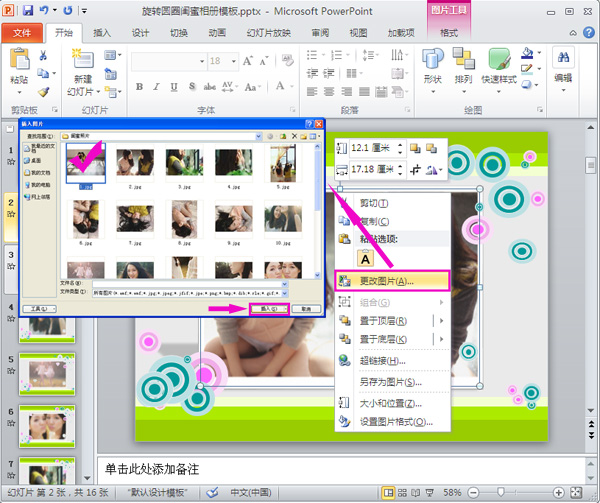This screenshot has height=503, width=600.
Task: Toggle text Shadow formatting
Action: tap(192, 87)
